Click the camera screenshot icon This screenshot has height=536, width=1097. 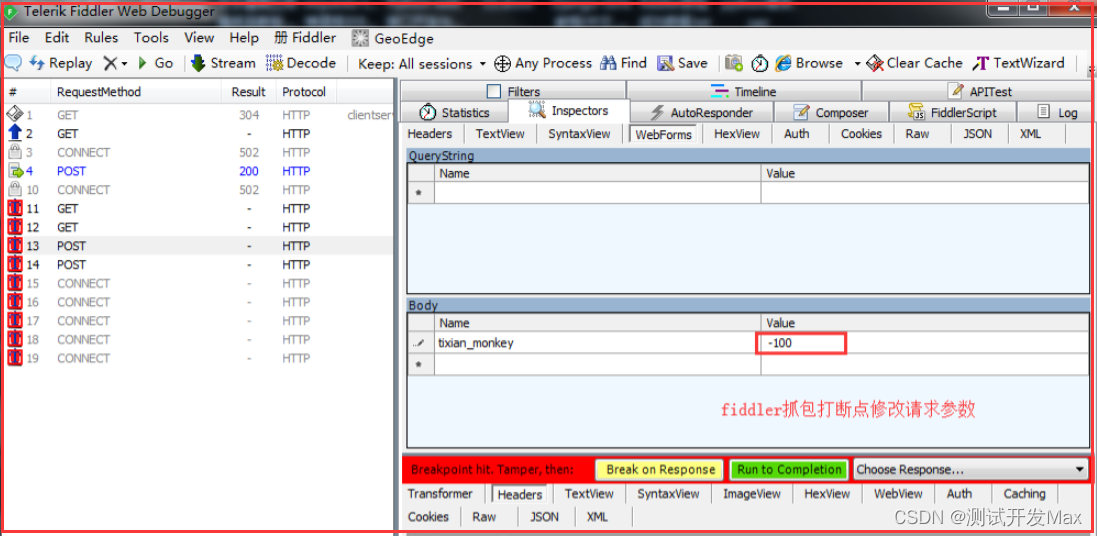click(733, 64)
